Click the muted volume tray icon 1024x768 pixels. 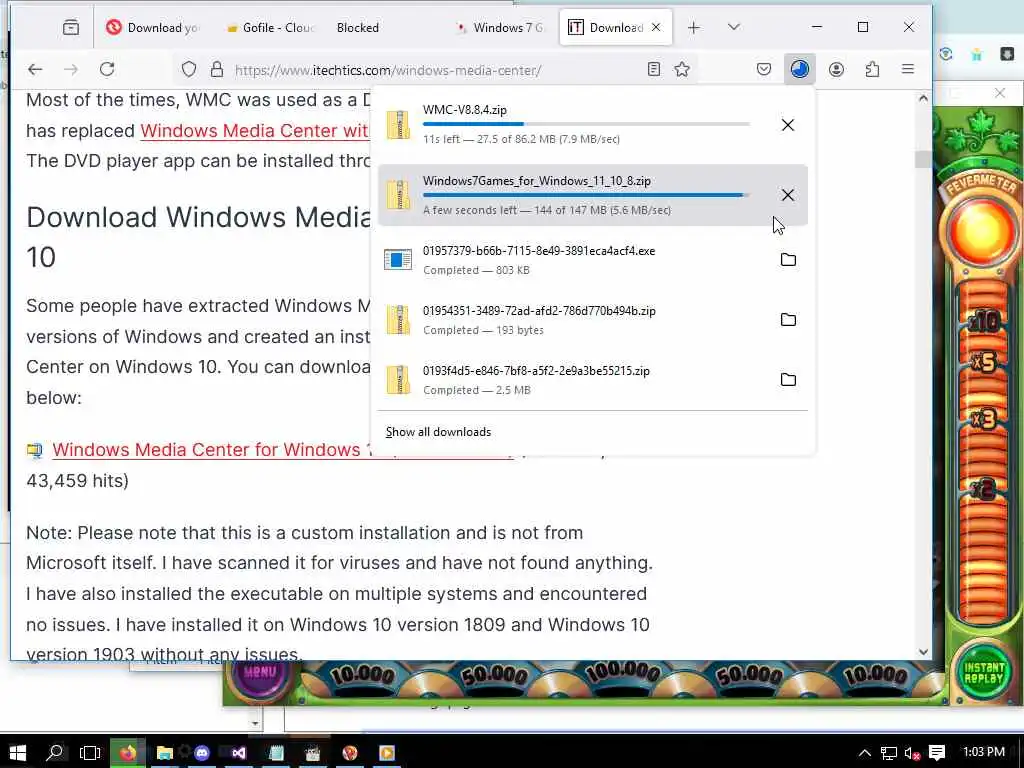coord(912,753)
